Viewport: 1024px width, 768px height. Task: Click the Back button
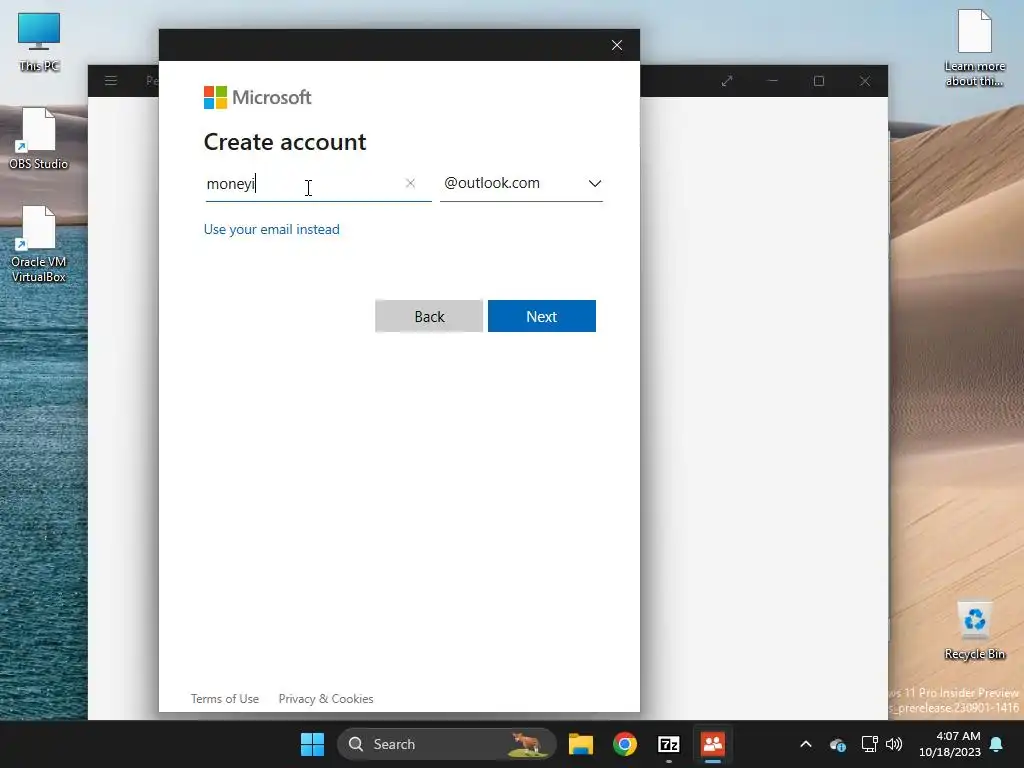pyautogui.click(x=429, y=316)
